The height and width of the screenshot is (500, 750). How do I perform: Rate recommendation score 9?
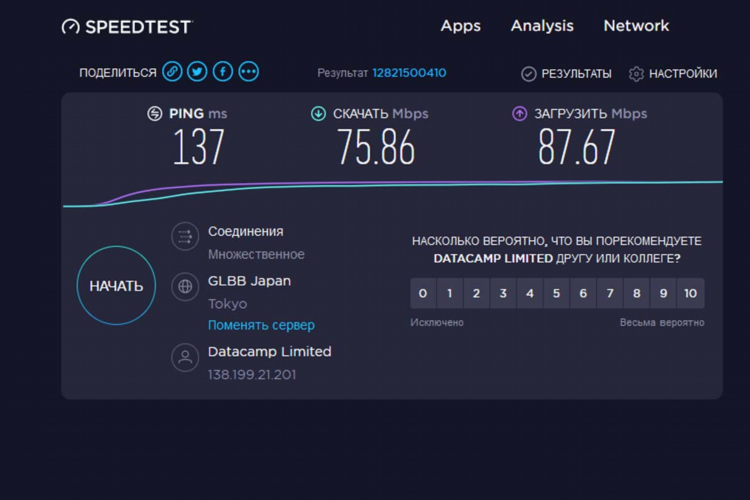pos(663,293)
